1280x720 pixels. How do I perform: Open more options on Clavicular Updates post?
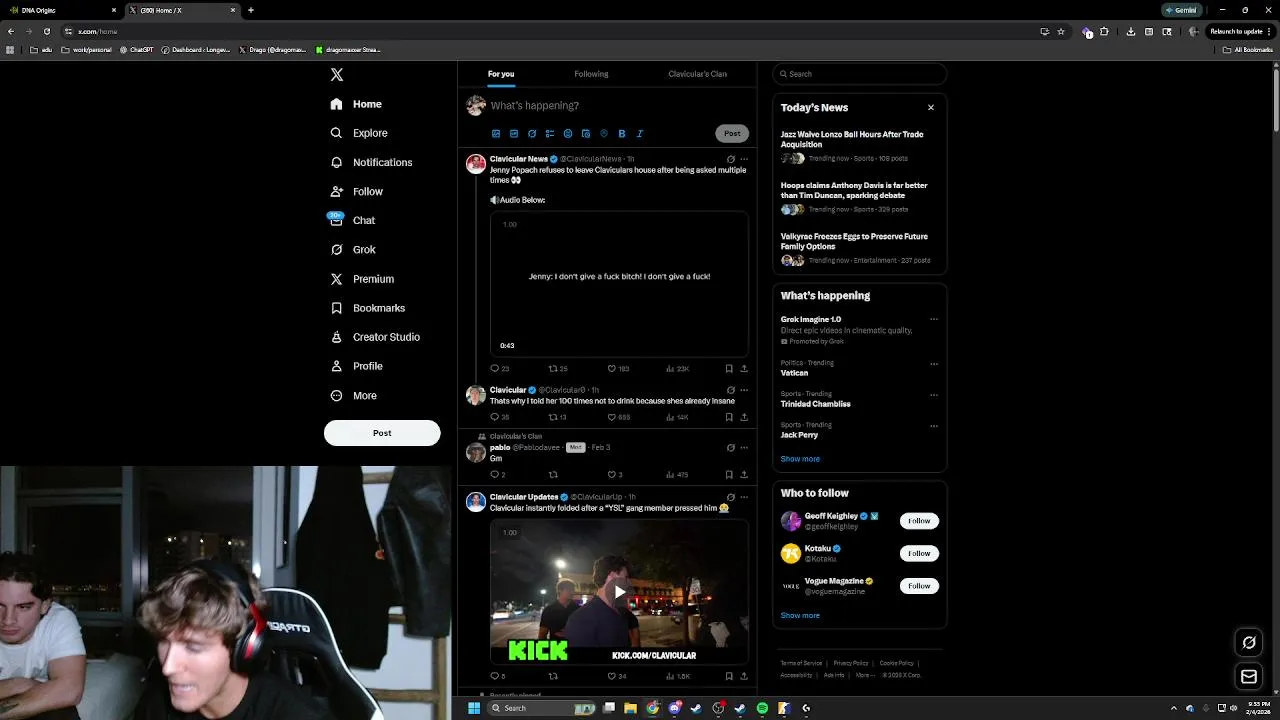click(x=744, y=497)
